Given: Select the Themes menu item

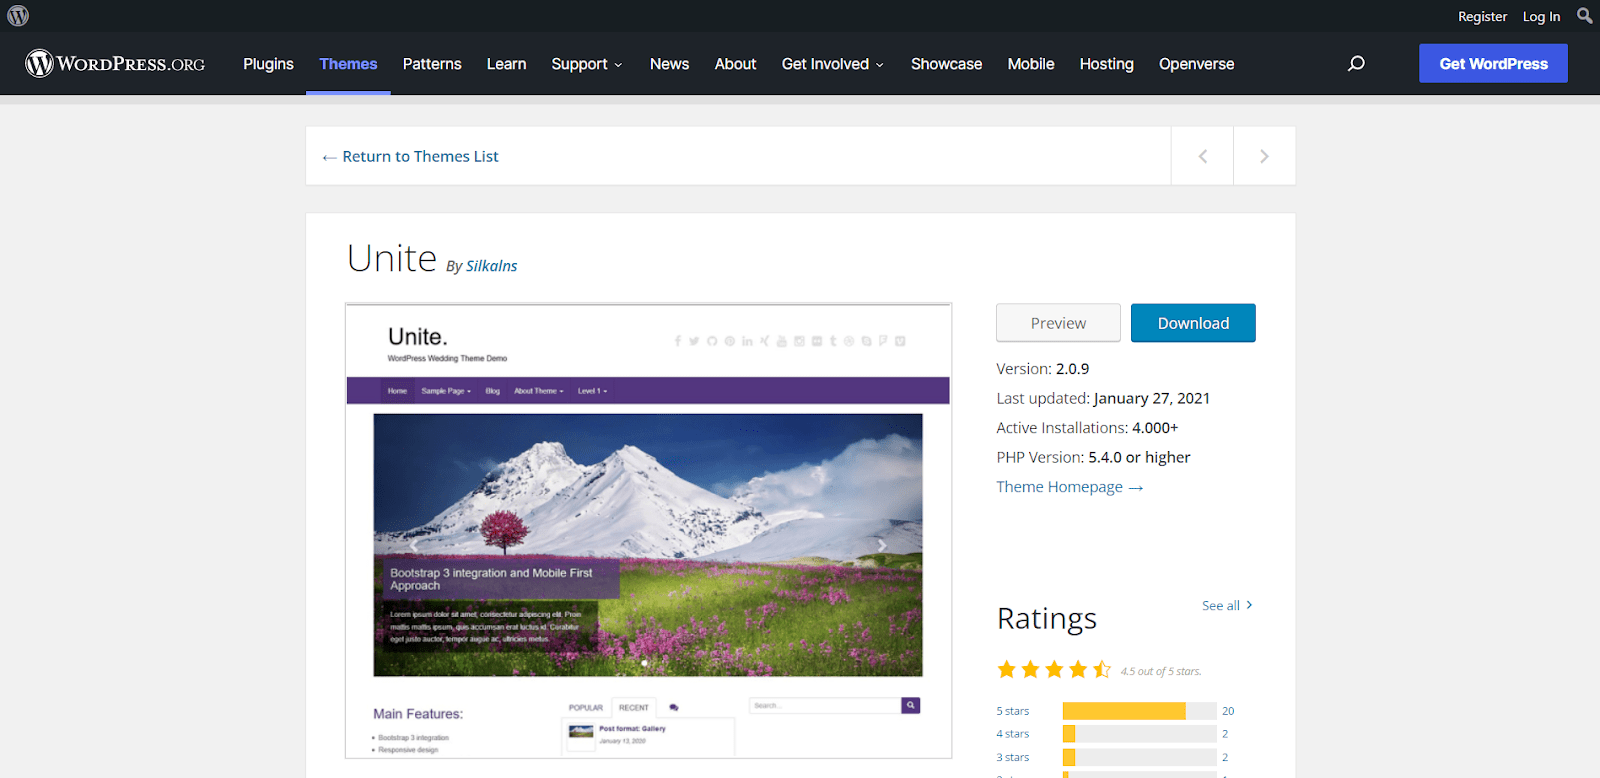Looking at the screenshot, I should click(348, 63).
